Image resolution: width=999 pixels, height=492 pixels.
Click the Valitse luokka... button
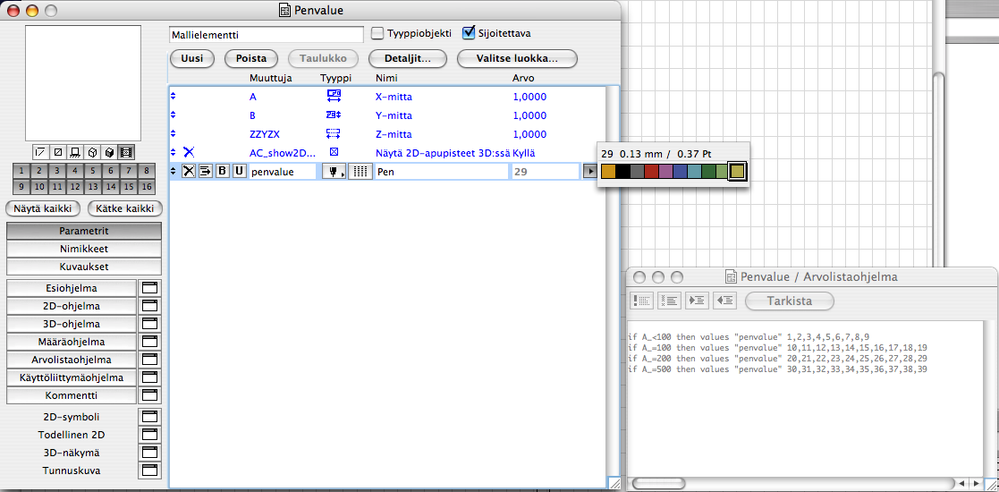pyautogui.click(x=517, y=58)
